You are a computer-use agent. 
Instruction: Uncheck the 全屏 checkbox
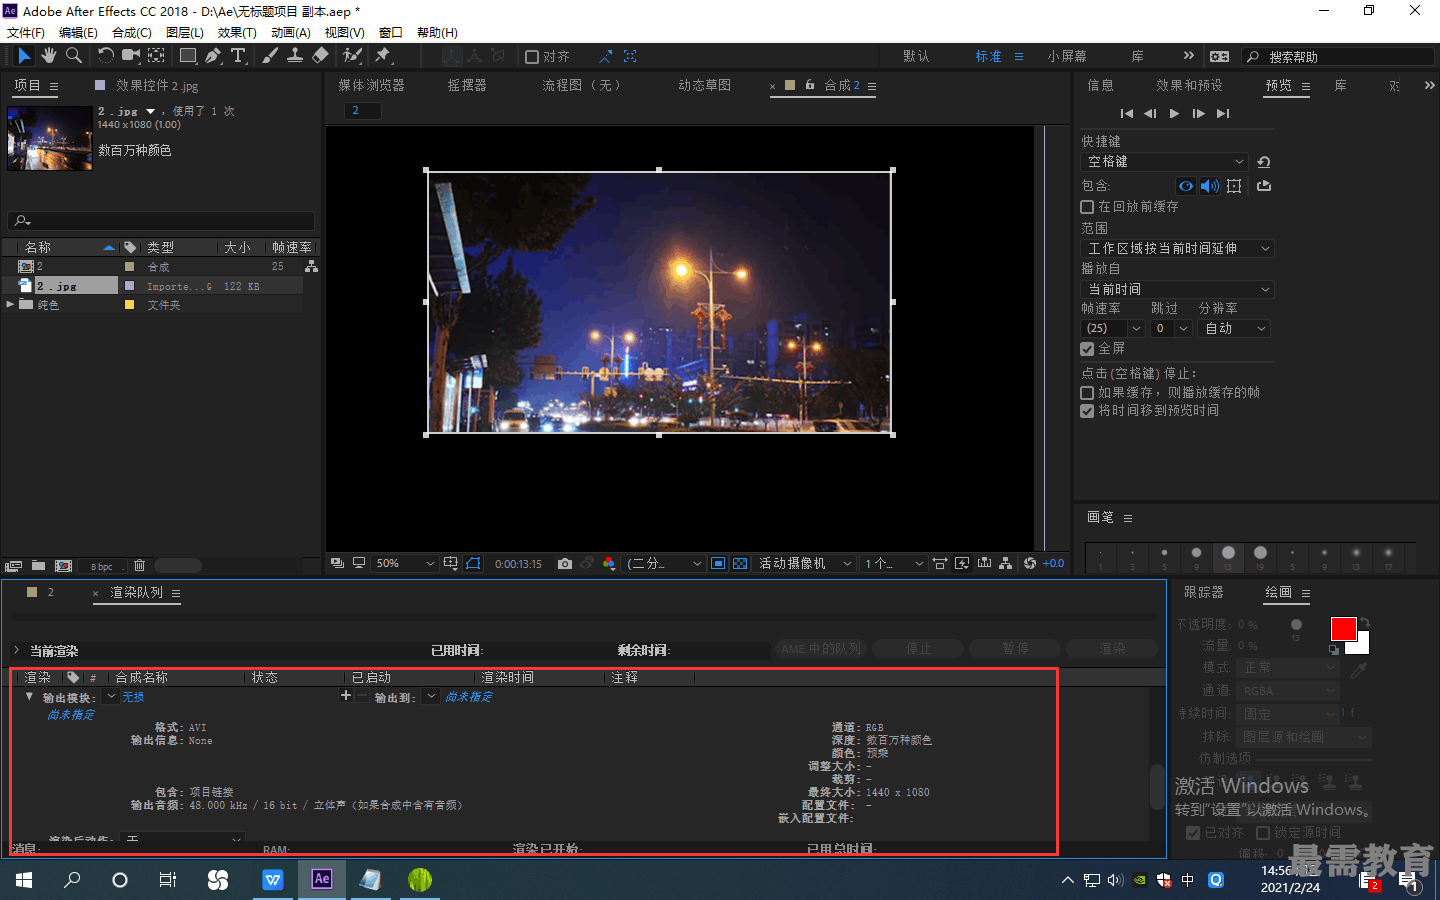pyautogui.click(x=1087, y=349)
